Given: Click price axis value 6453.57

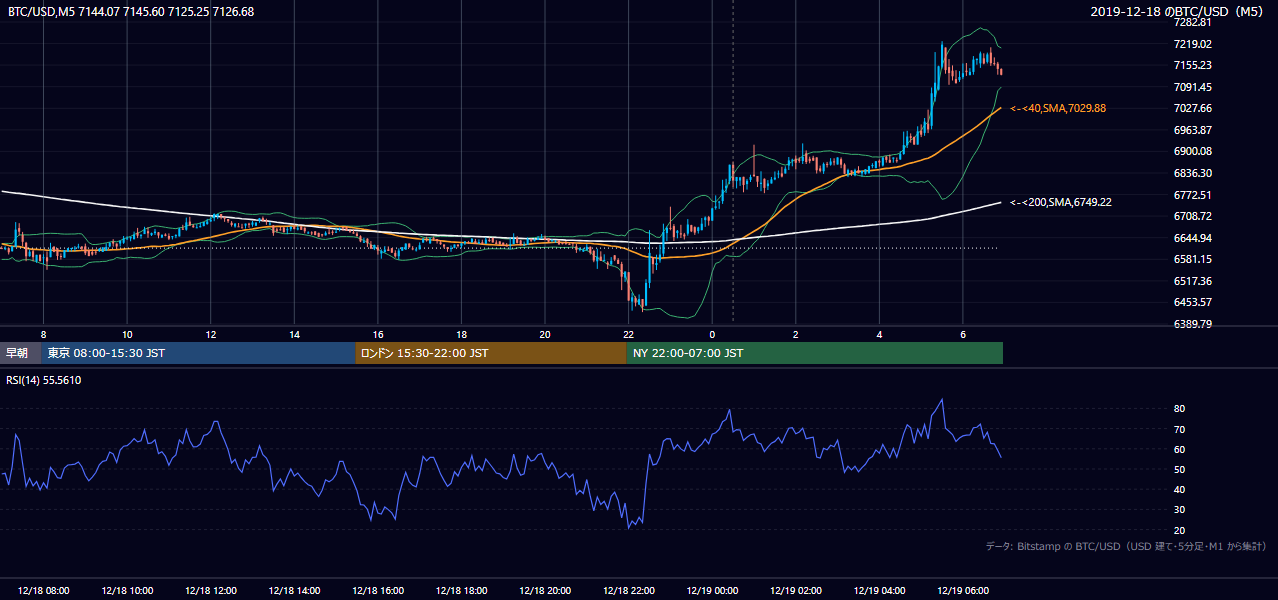Looking at the screenshot, I should (x=1192, y=302).
